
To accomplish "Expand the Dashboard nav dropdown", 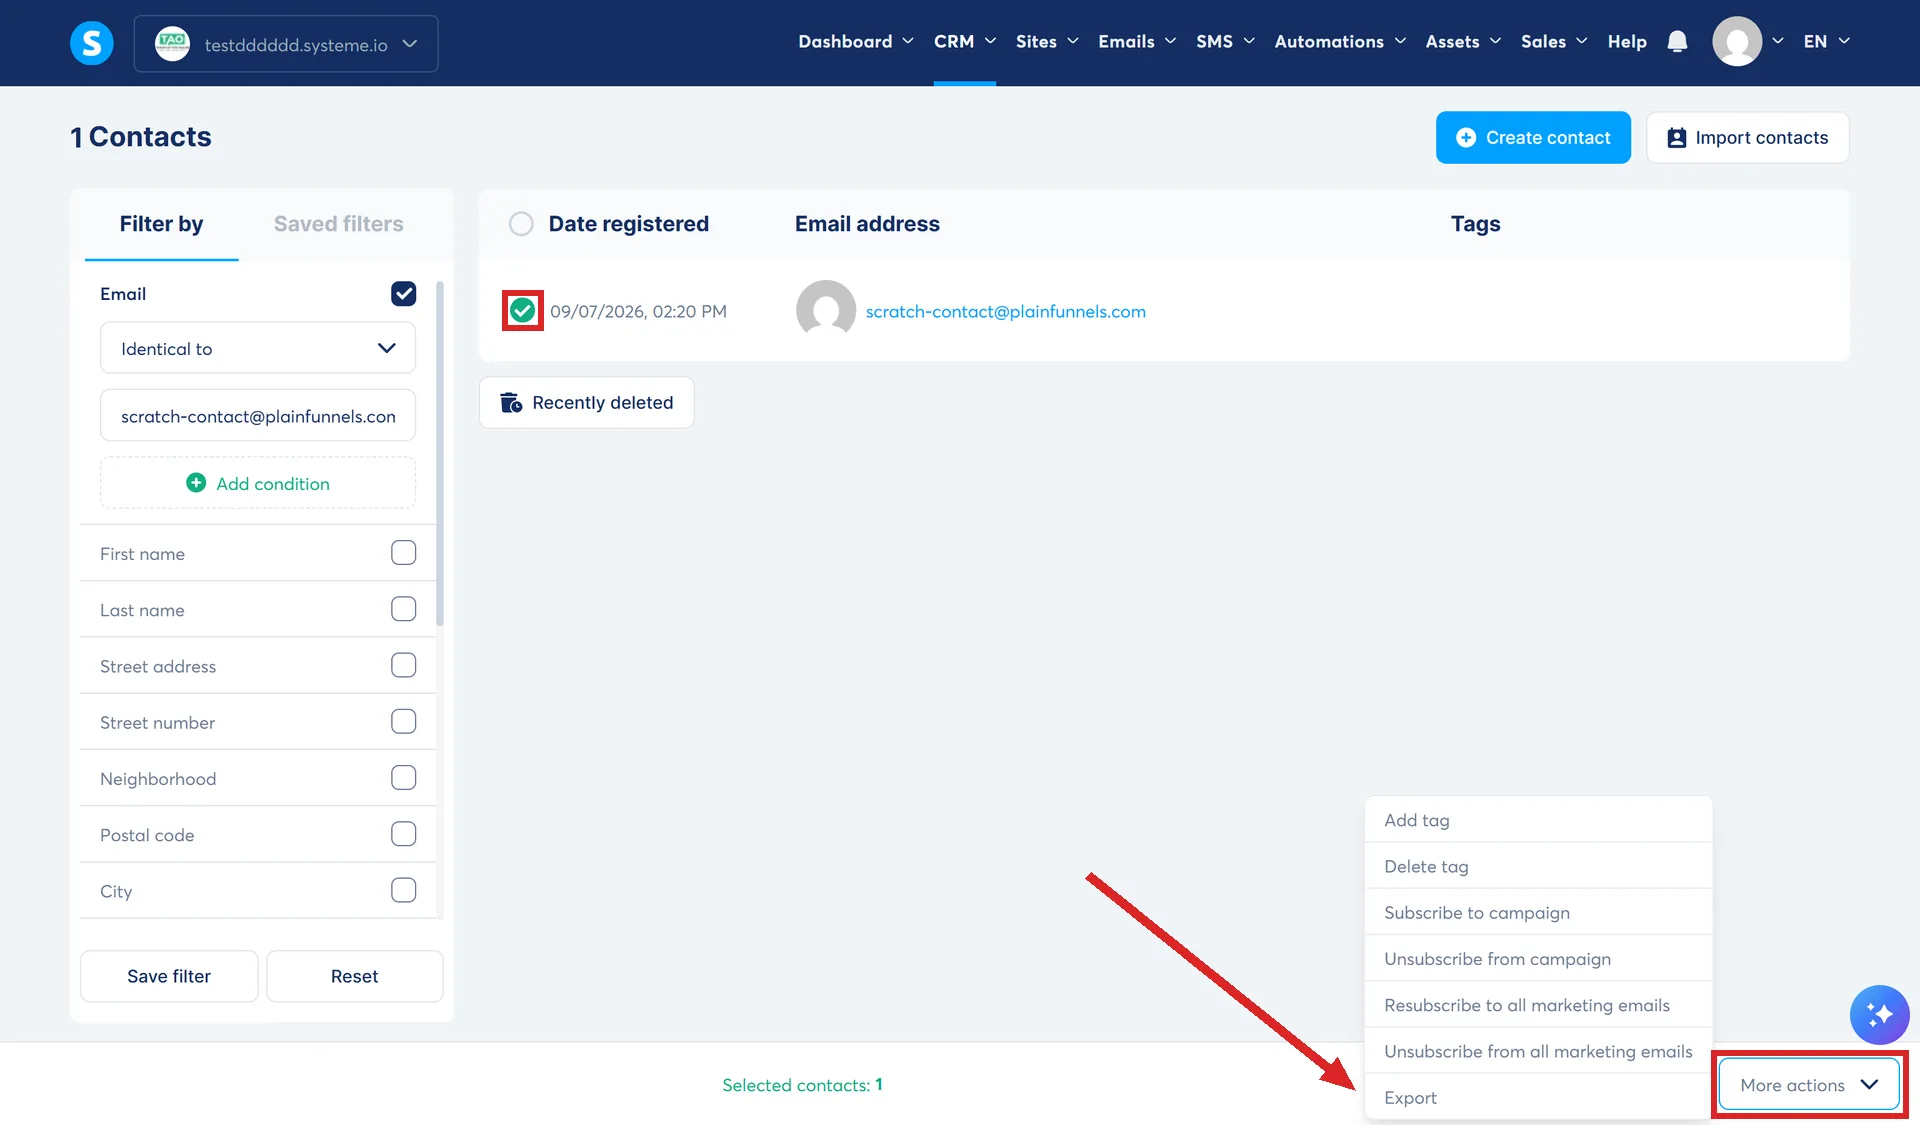I will [x=856, y=41].
